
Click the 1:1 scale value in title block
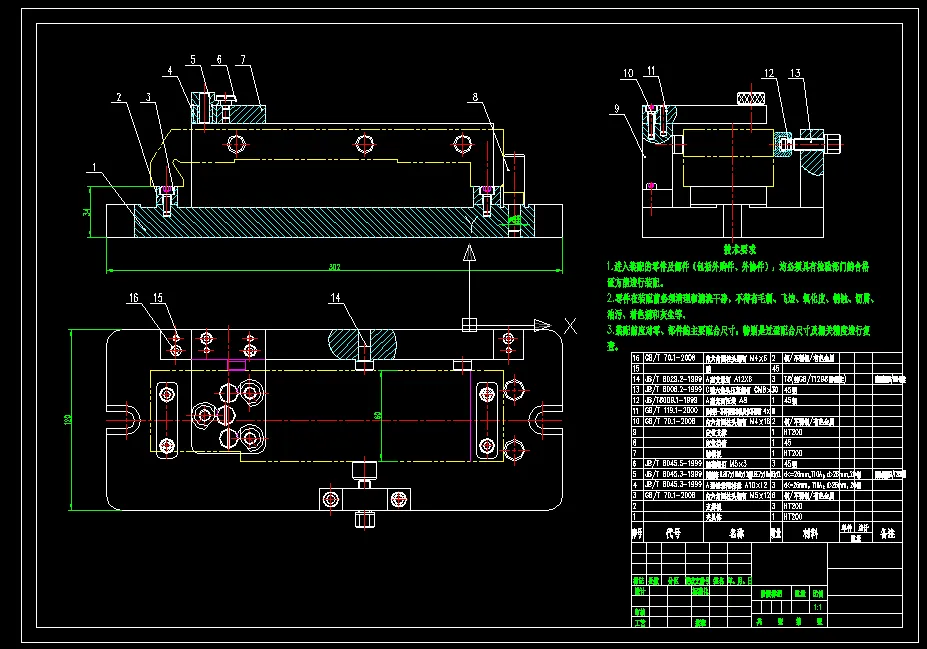[x=818, y=607]
